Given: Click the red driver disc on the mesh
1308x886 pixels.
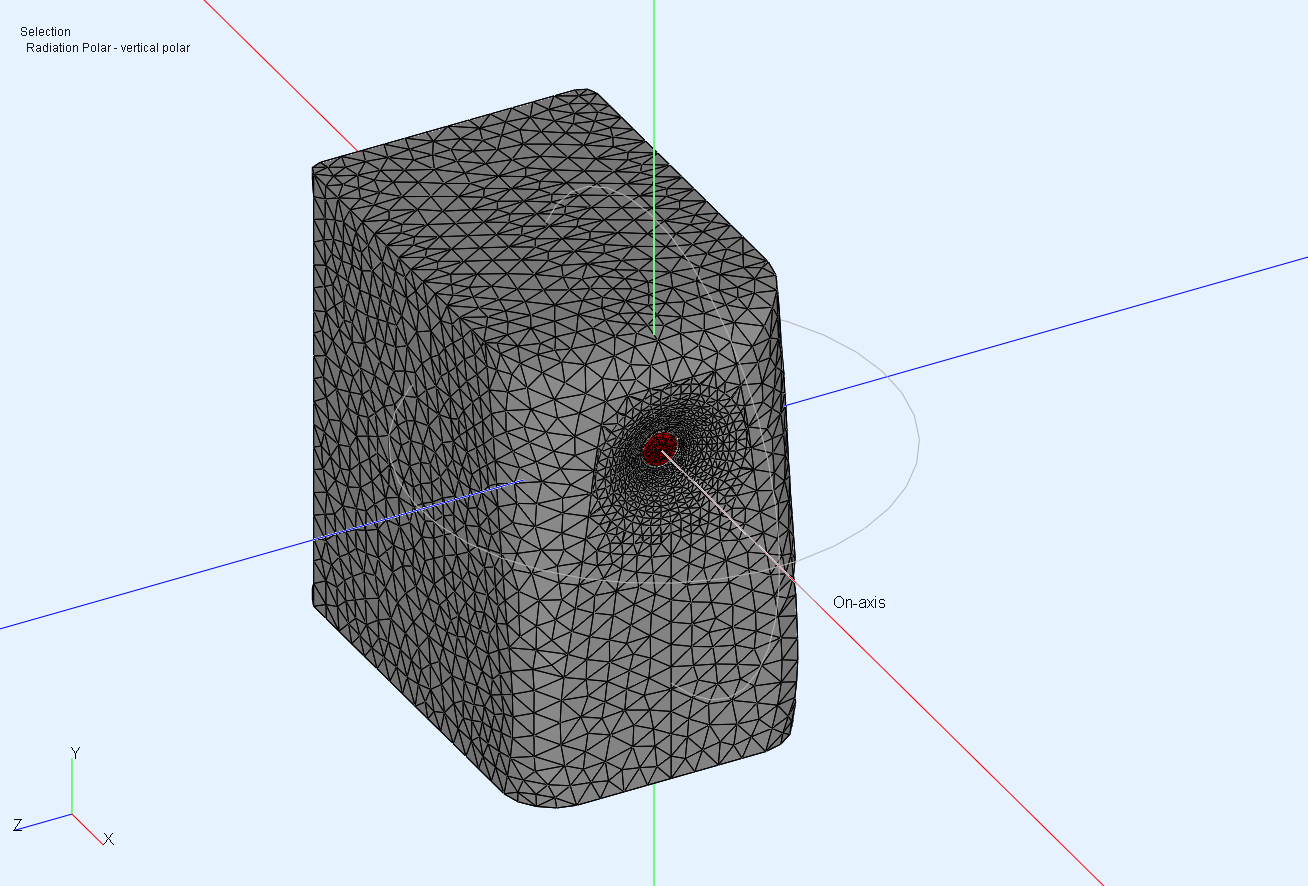Looking at the screenshot, I should coord(659,449).
